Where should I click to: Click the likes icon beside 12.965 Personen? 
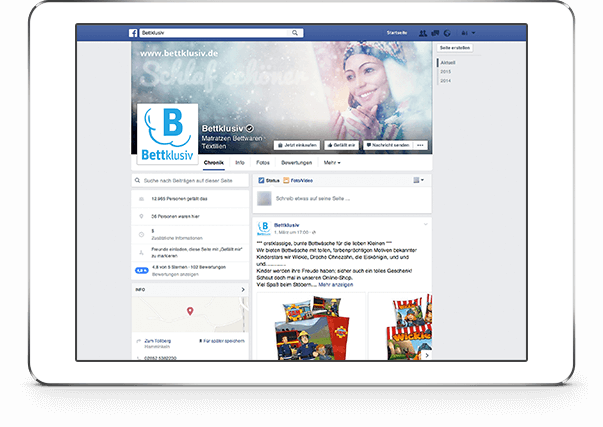pyautogui.click(x=141, y=199)
